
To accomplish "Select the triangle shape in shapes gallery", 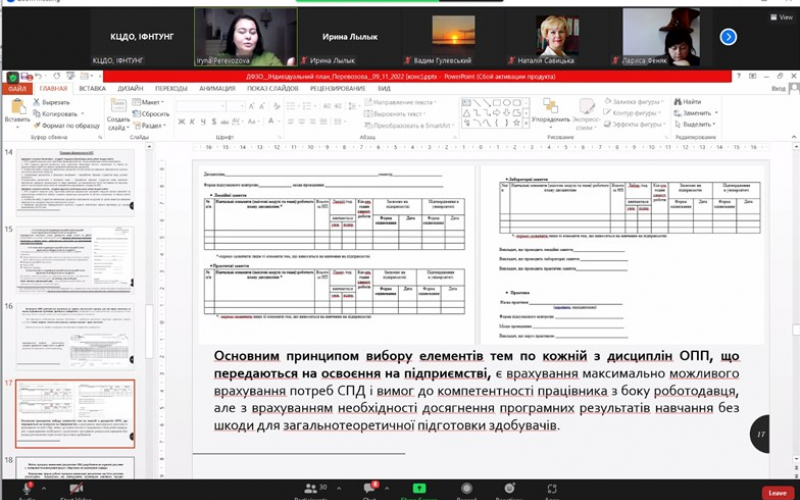I will click(467, 113).
